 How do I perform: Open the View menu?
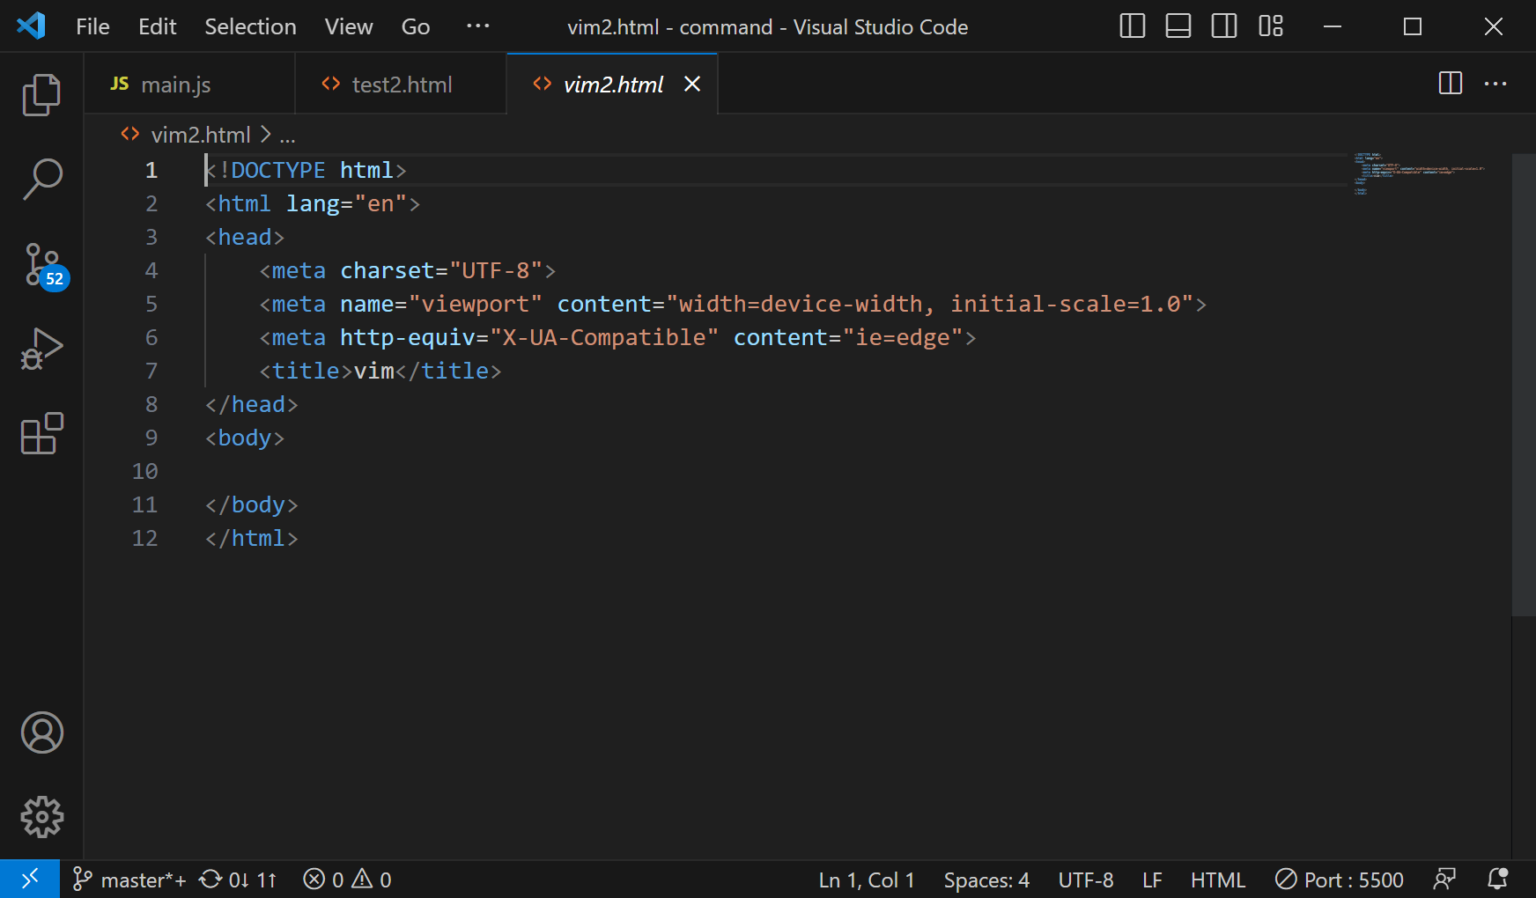point(347,26)
